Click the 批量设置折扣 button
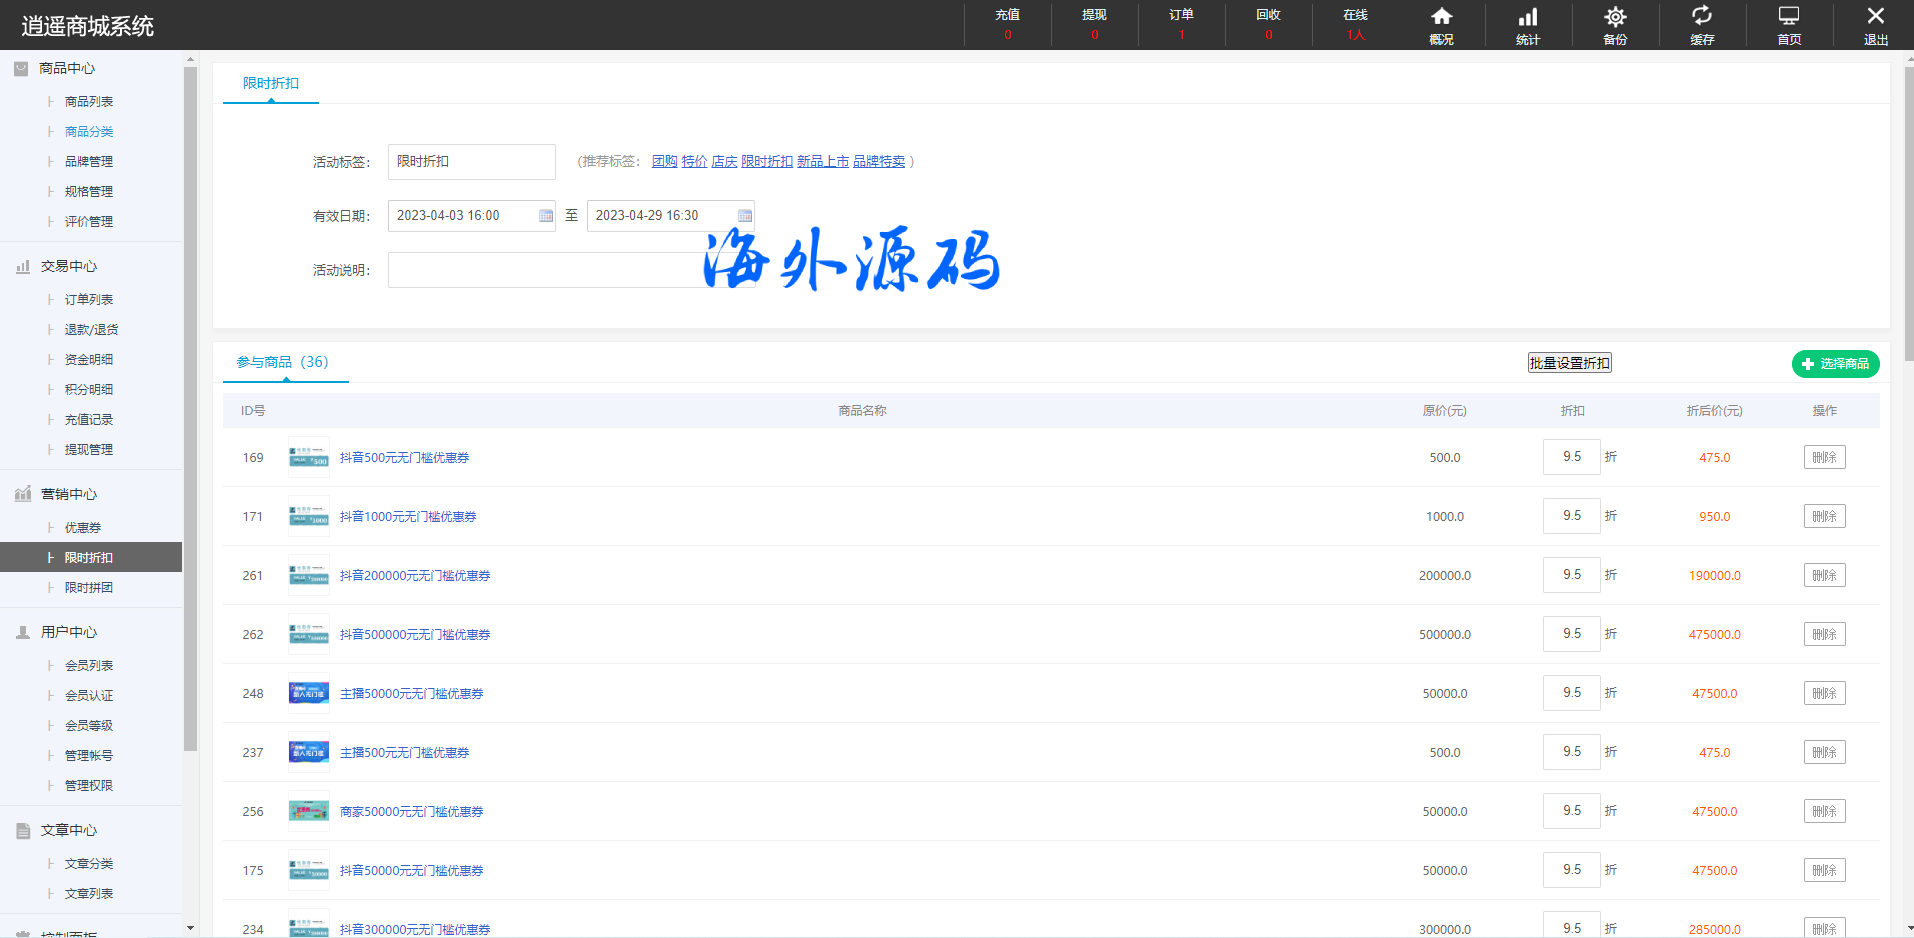Image resolution: width=1914 pixels, height=938 pixels. tap(1569, 363)
